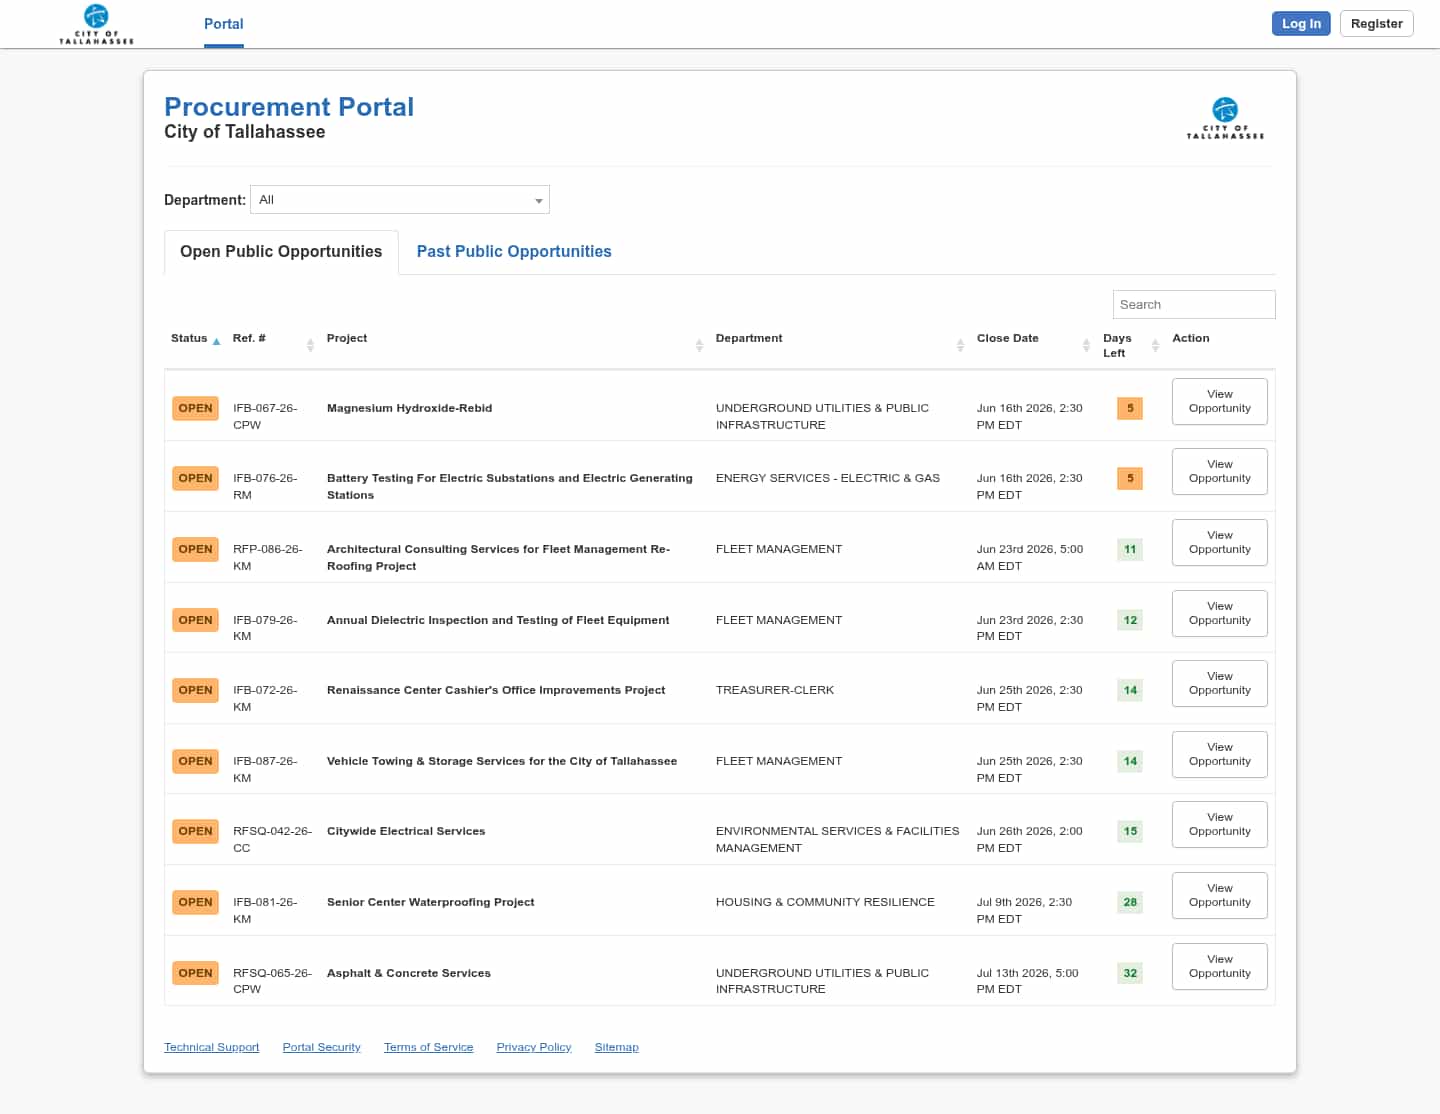Image resolution: width=1440 pixels, height=1114 pixels.
Task: Click the reference number IFB-076-26-RM
Action: (265, 486)
